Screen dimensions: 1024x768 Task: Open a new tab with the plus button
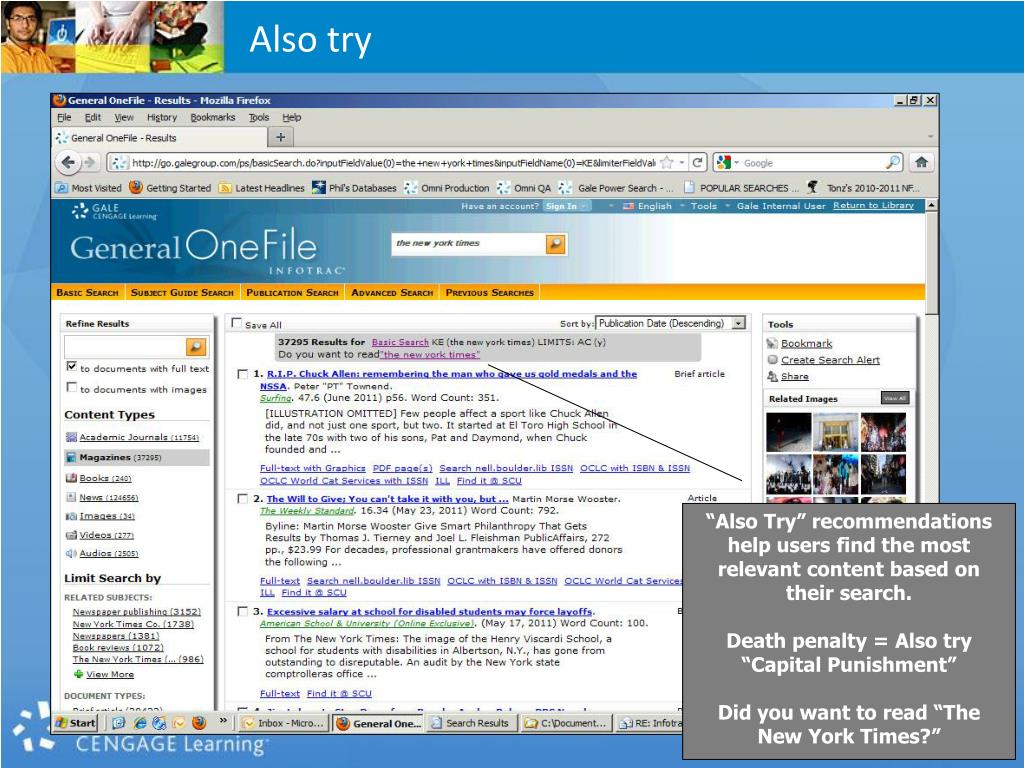click(281, 137)
